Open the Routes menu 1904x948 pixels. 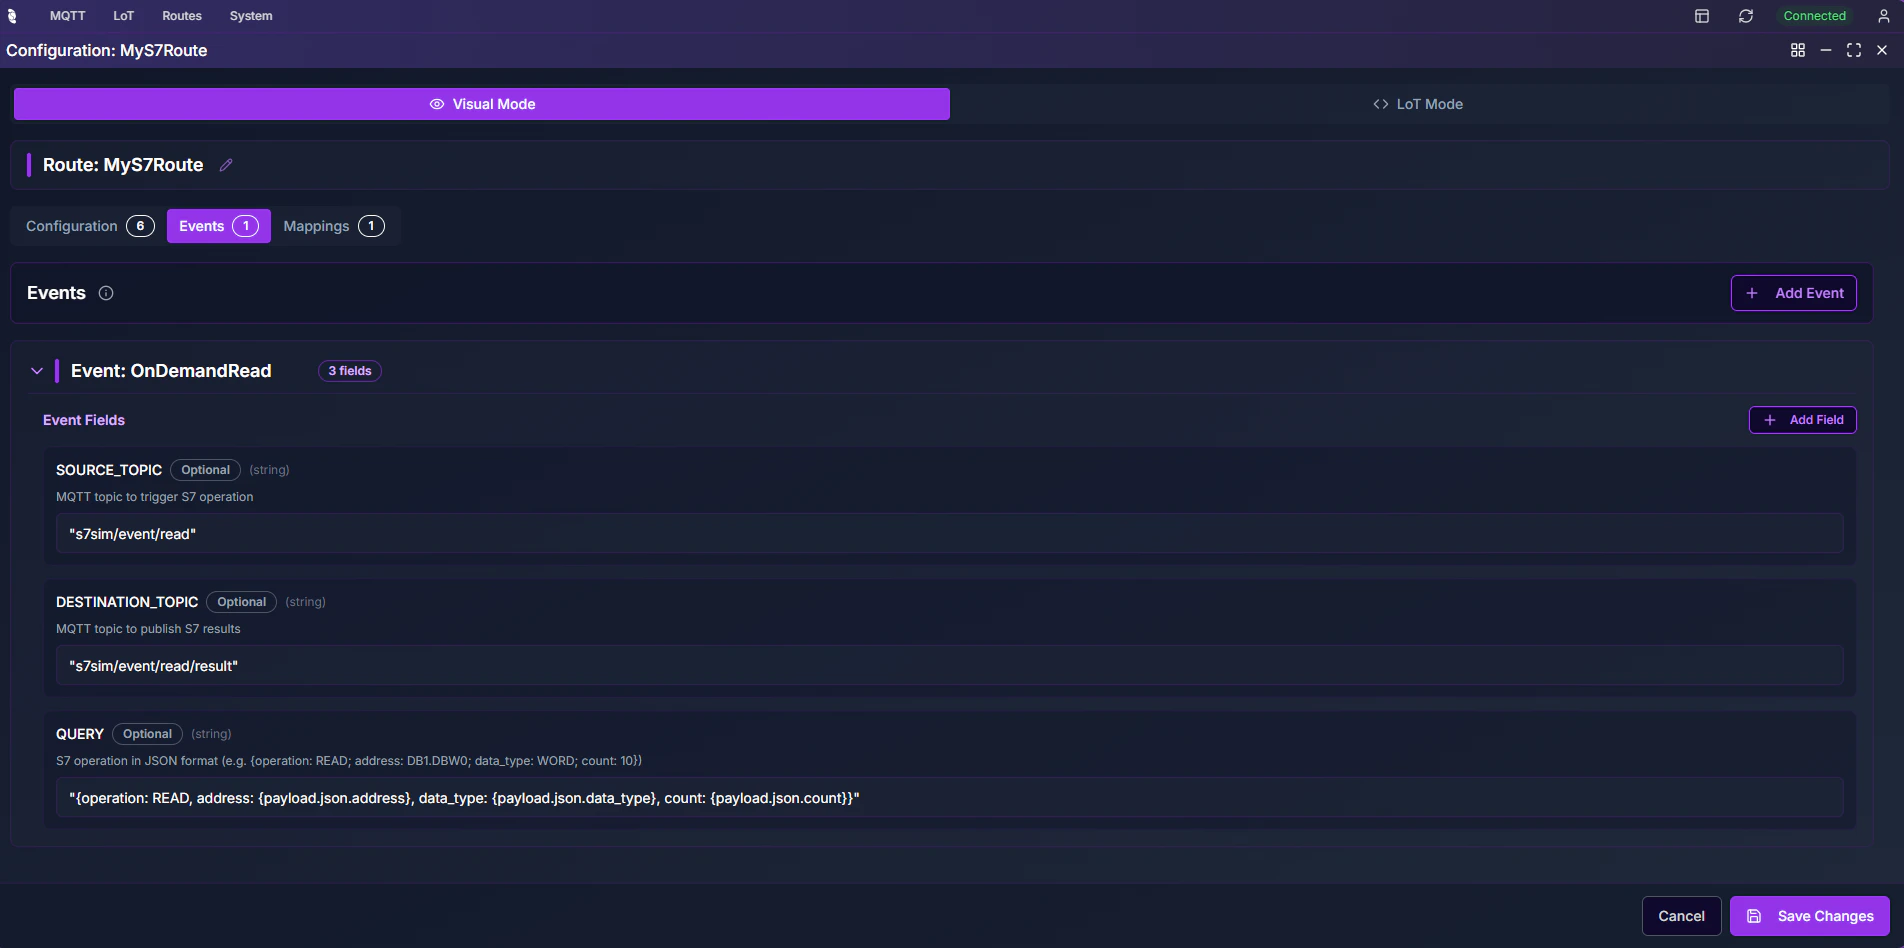coord(182,16)
